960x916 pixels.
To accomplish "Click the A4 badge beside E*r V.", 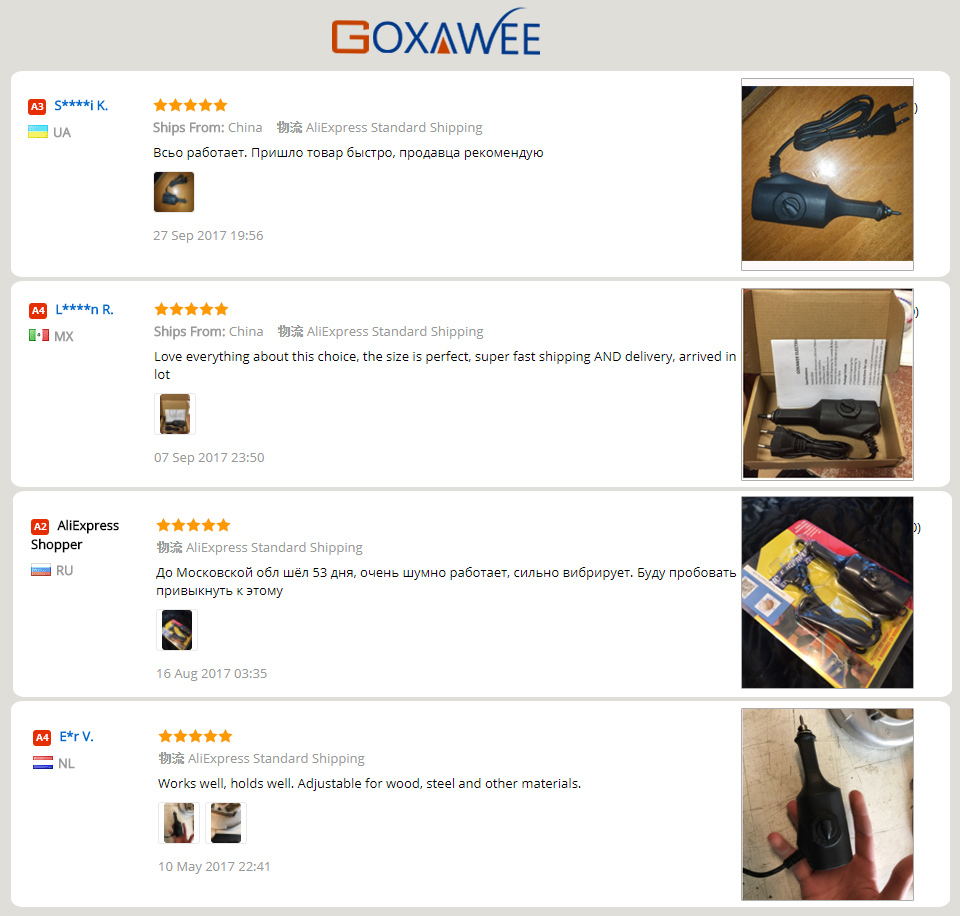I will coord(42,738).
